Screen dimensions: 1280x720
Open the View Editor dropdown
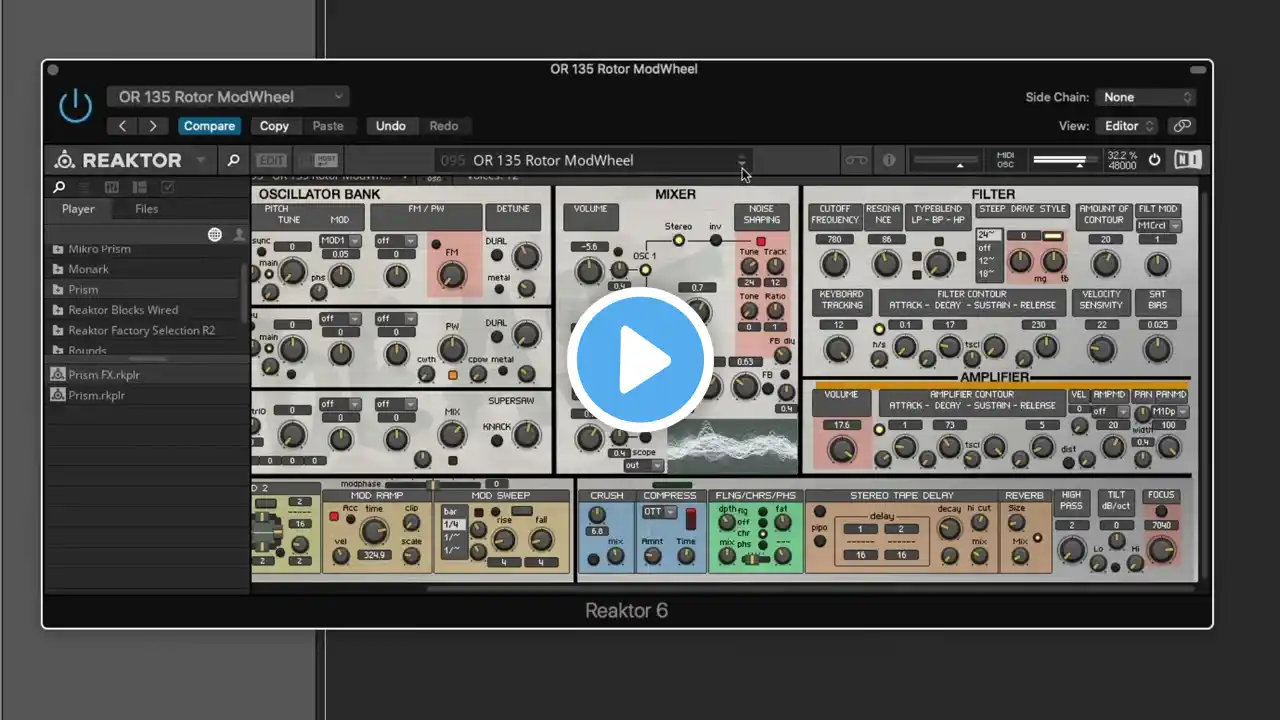point(1127,126)
